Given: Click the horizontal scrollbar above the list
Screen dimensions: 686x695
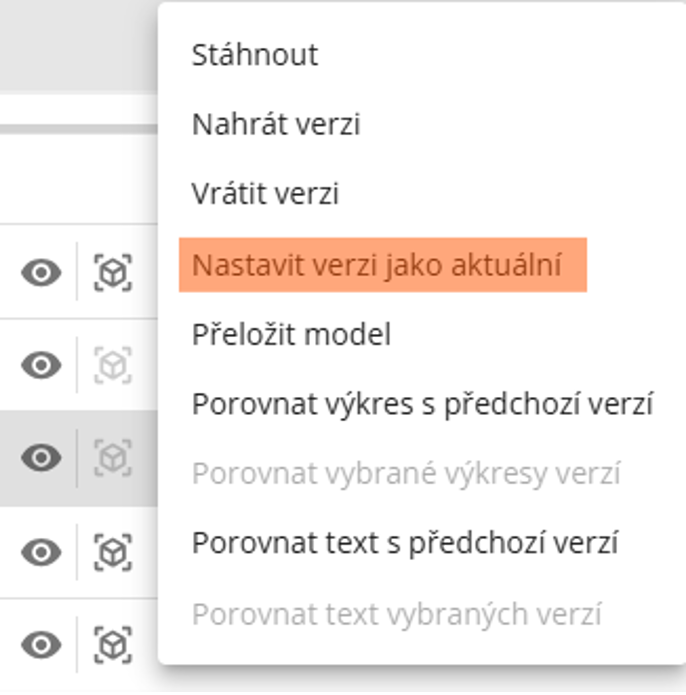Looking at the screenshot, I should click(x=78, y=129).
